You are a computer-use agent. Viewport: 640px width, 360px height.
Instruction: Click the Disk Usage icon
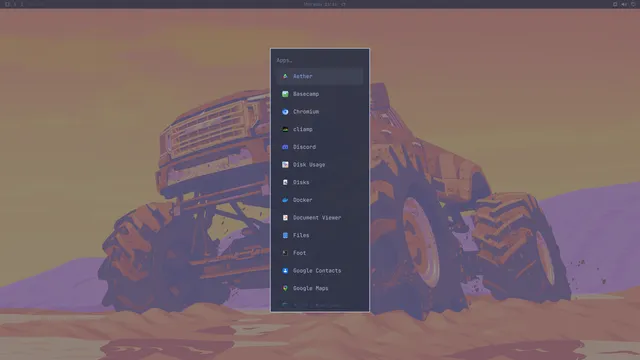pyautogui.click(x=285, y=164)
